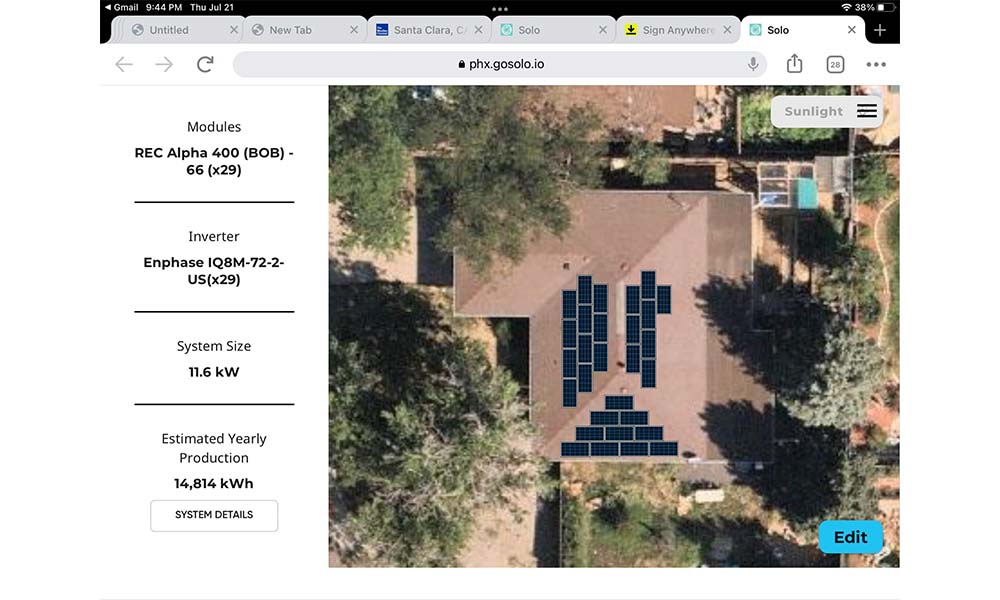Open the iPad multitasking three-dots control
The width and height of the screenshot is (1000, 600).
pyautogui.click(x=500, y=8)
